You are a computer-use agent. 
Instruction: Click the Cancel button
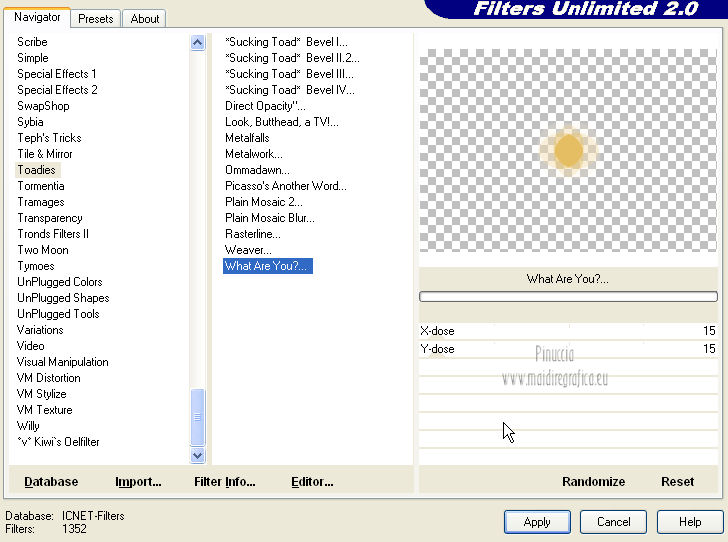[x=613, y=522]
